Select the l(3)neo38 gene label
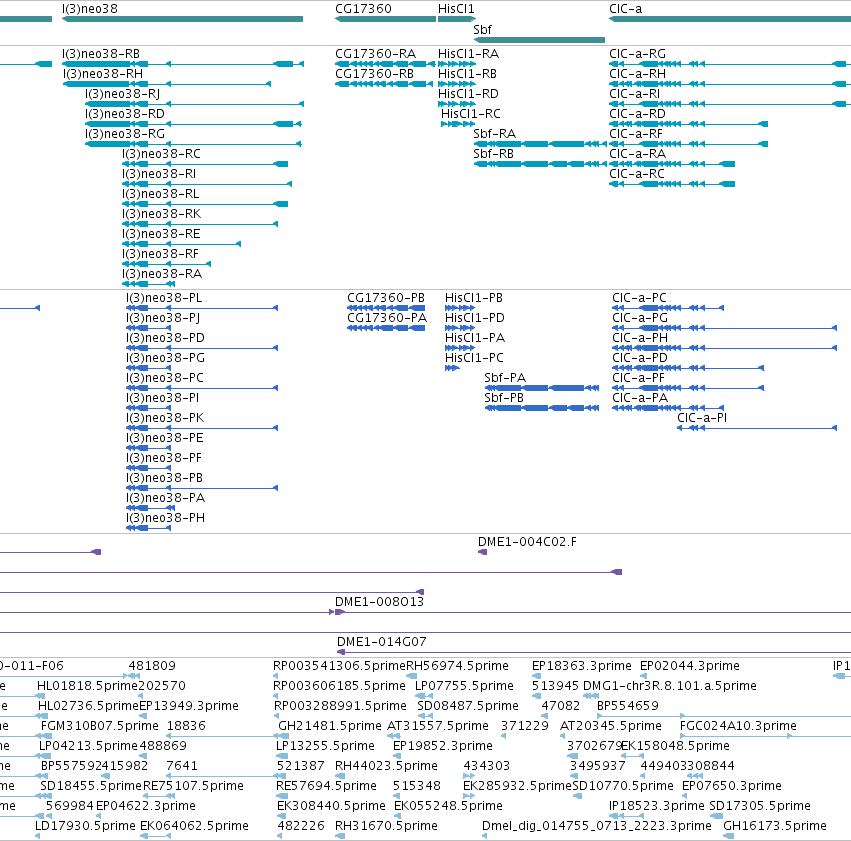This screenshot has width=851, height=841. pos(90,9)
